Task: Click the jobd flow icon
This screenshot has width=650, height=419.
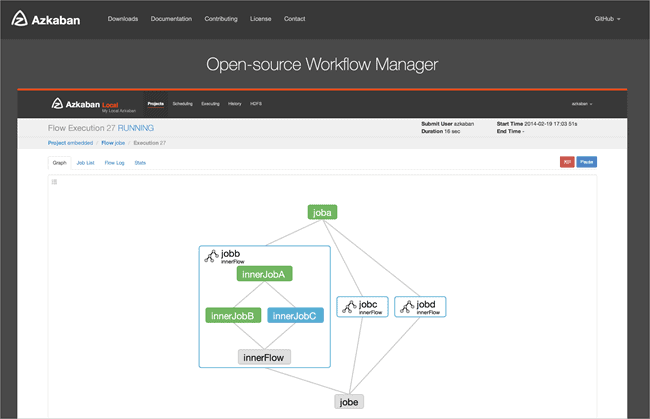Action: pyautogui.click(x=407, y=307)
